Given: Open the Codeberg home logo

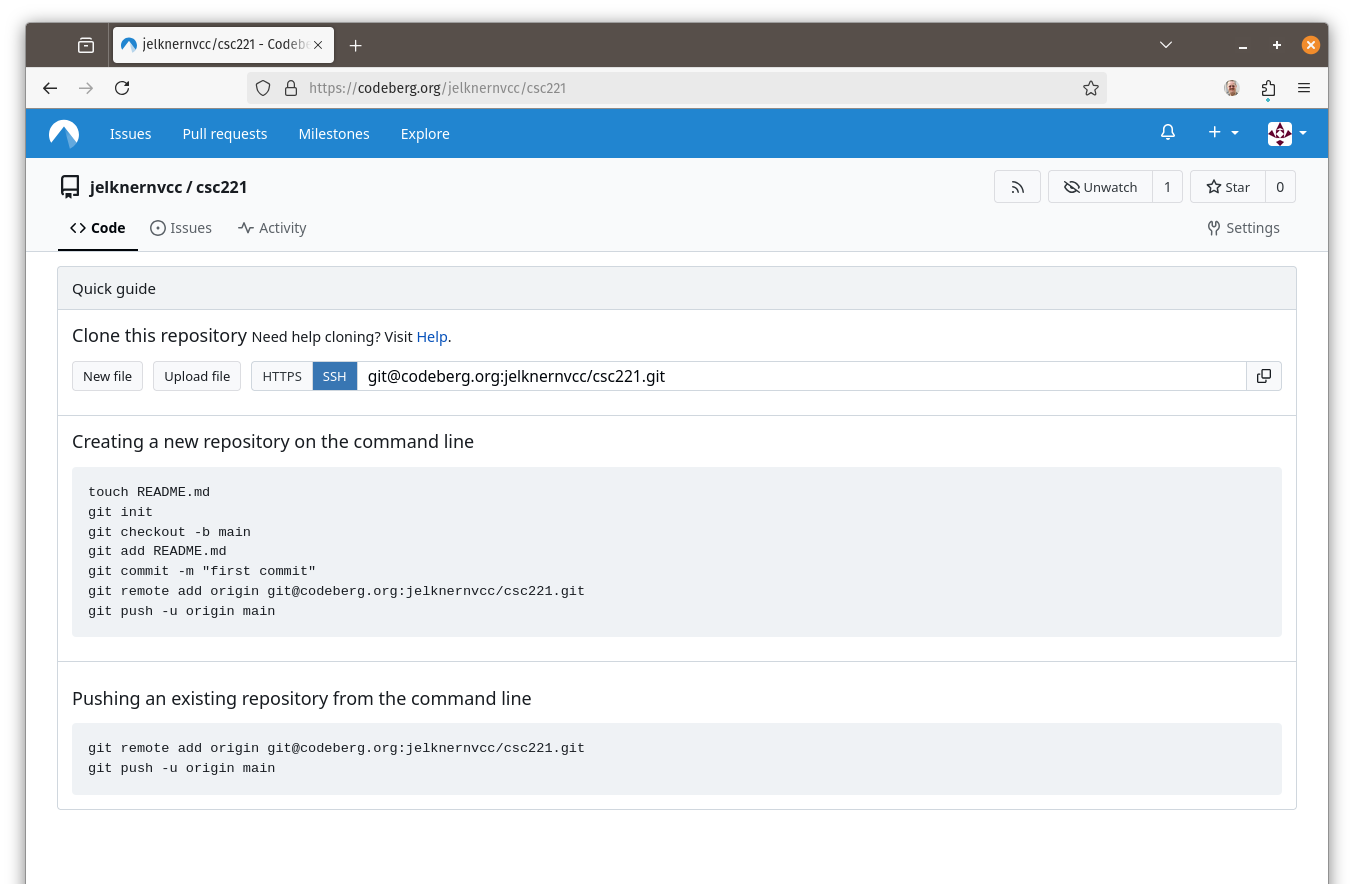Looking at the screenshot, I should 64,134.
